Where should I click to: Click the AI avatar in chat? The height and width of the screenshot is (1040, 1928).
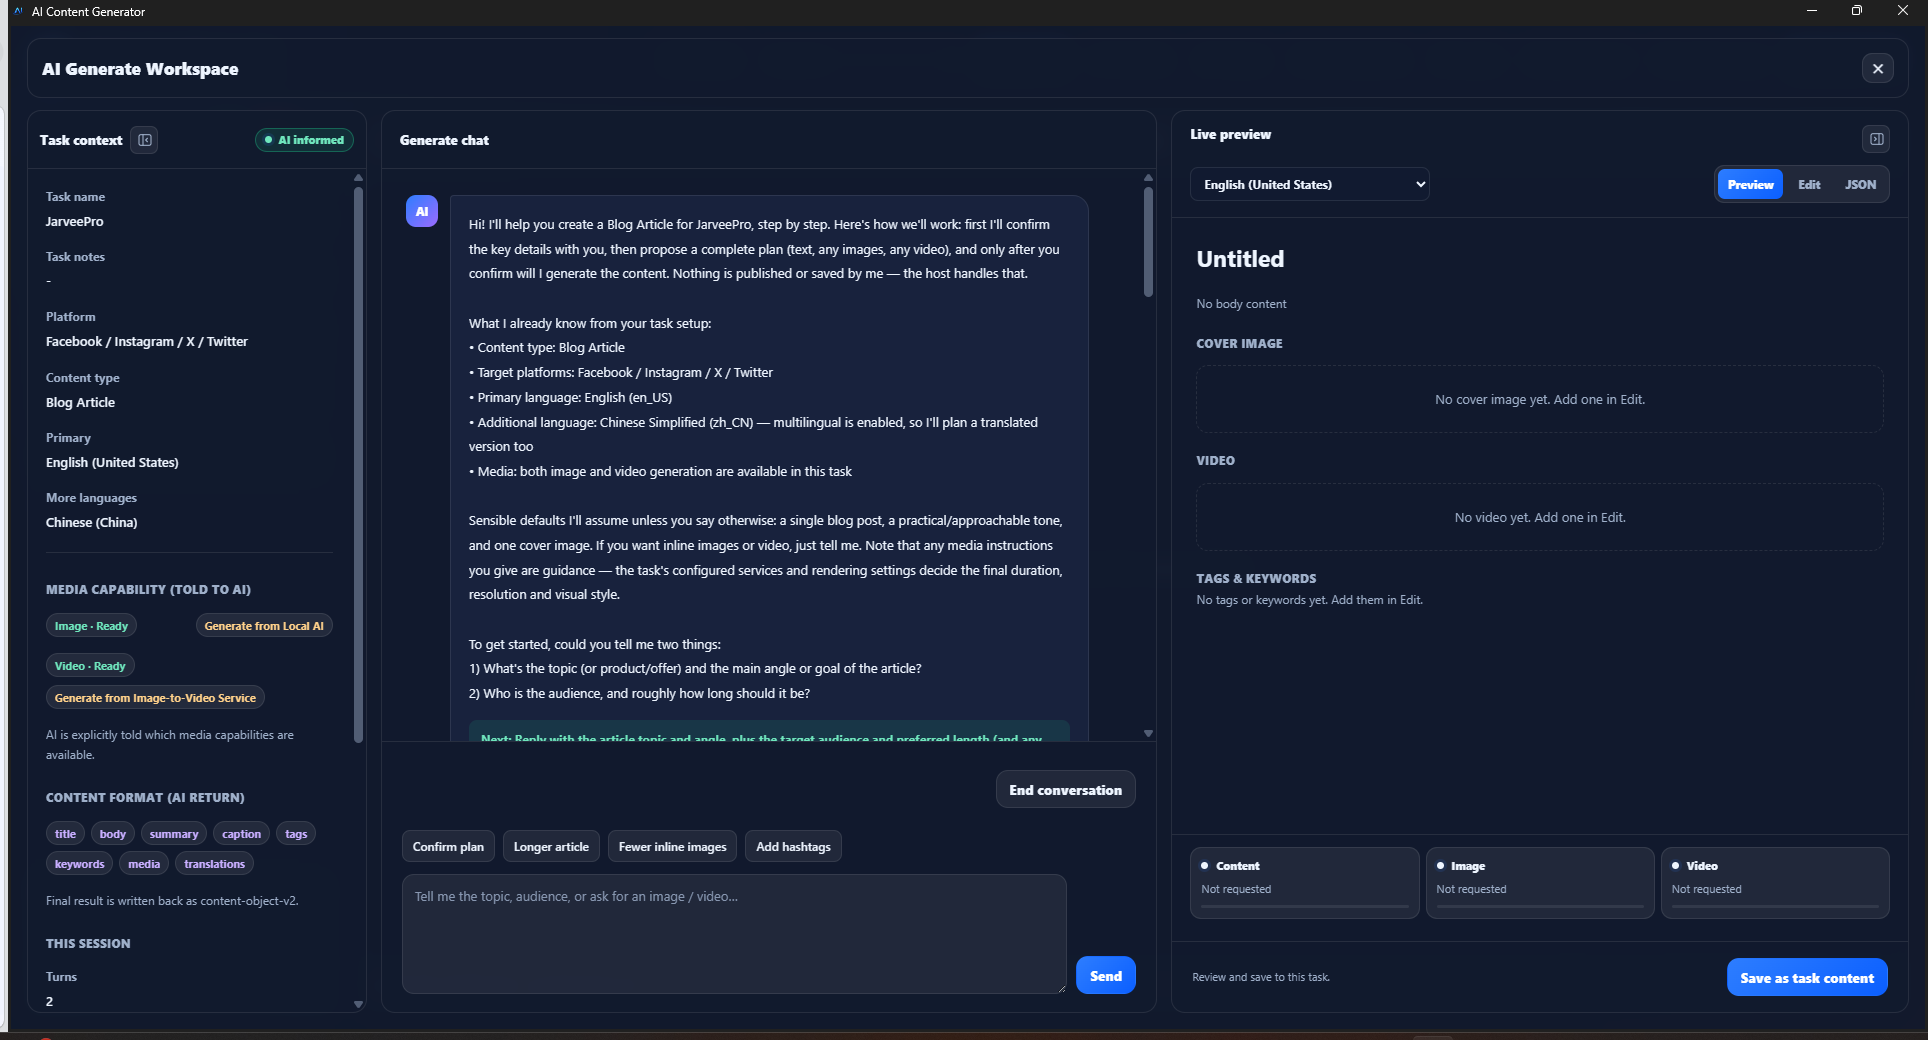click(x=422, y=211)
